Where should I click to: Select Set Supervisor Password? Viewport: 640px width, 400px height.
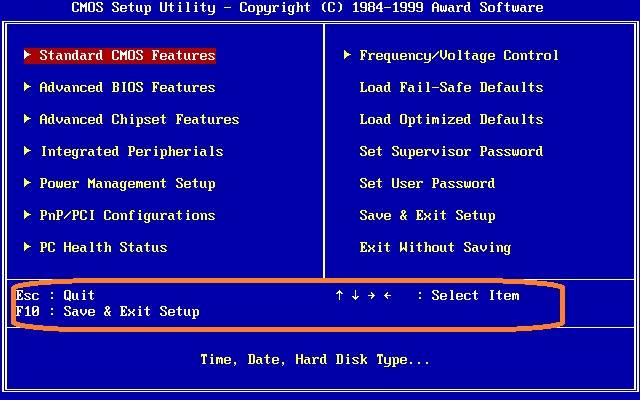pyautogui.click(x=451, y=151)
